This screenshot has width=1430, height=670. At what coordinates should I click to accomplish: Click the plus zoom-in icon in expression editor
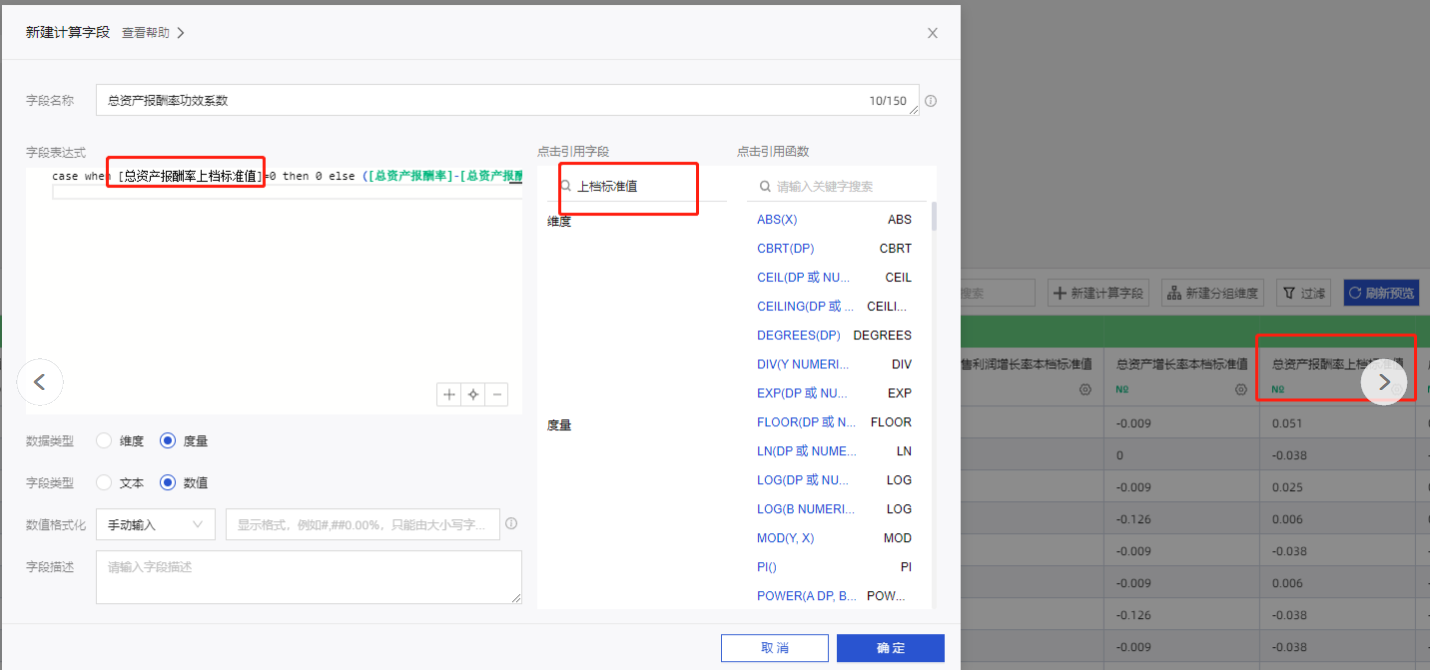pyautogui.click(x=449, y=395)
